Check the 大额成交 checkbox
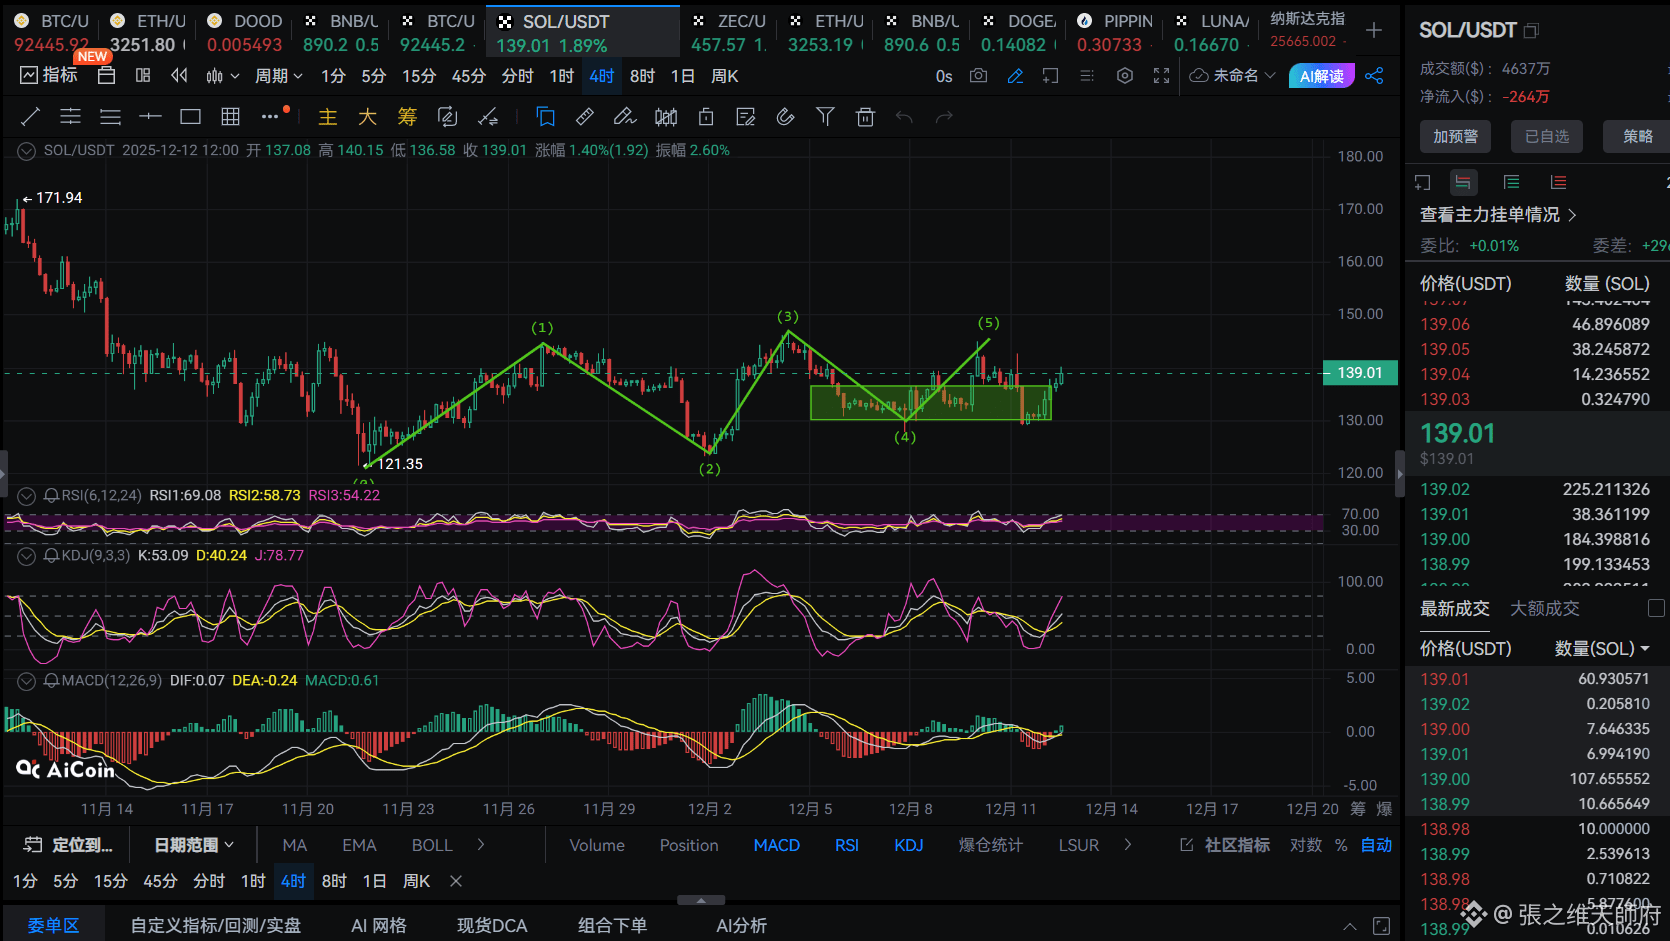Viewport: 1670px width, 941px height. [1656, 608]
